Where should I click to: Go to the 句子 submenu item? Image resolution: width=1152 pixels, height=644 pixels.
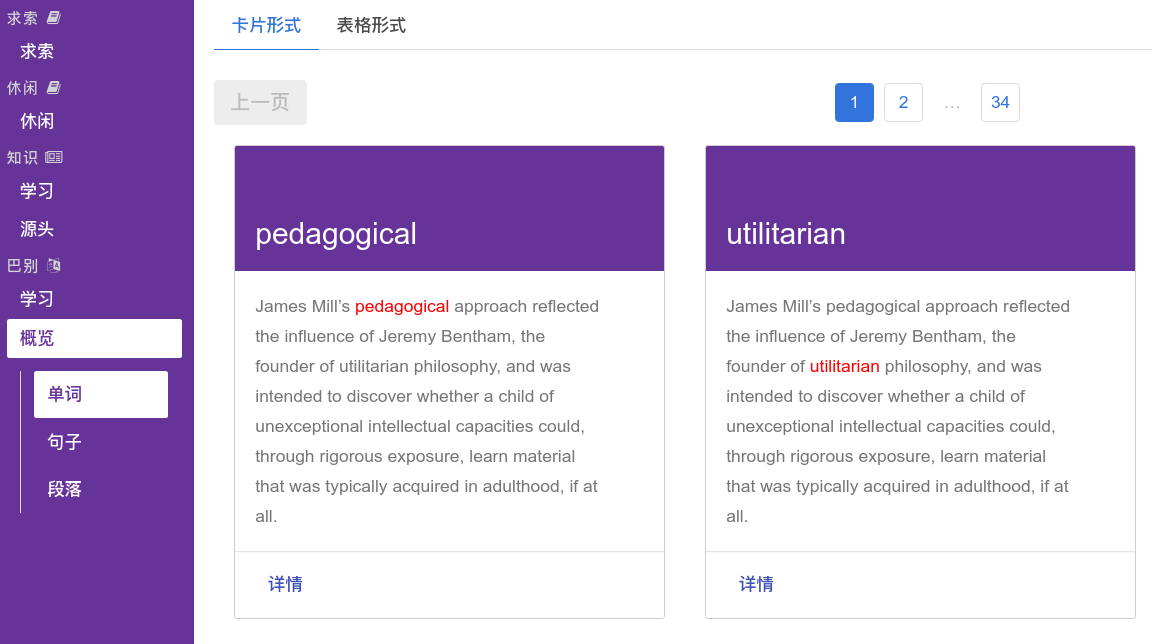(65, 442)
